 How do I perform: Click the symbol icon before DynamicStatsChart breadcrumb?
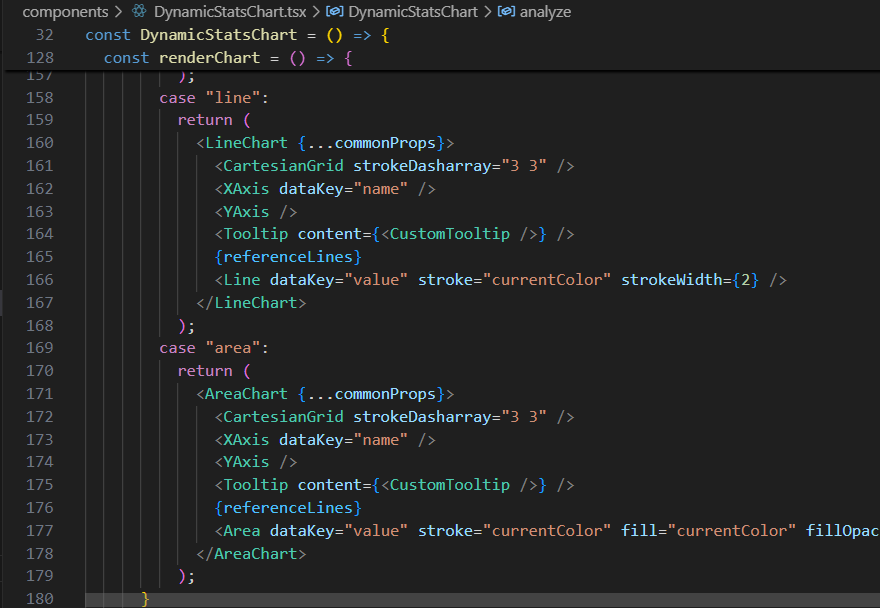click(x=334, y=11)
